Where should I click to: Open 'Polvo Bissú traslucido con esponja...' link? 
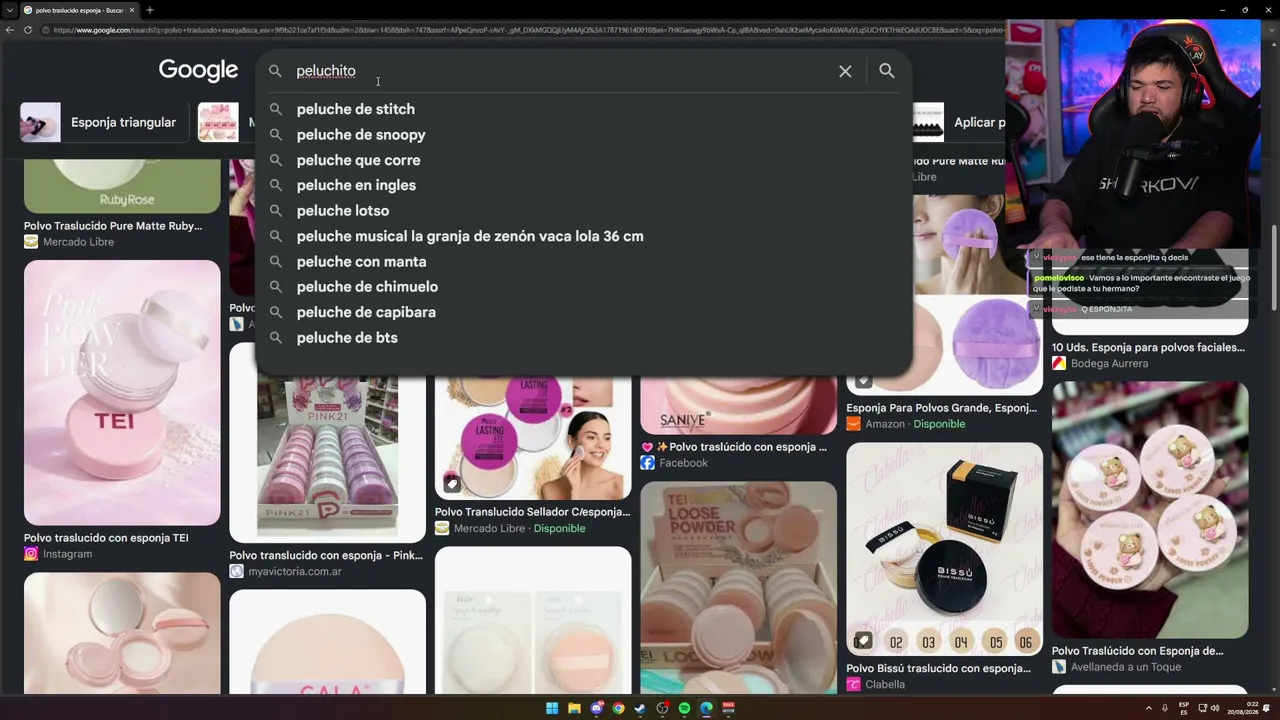click(x=938, y=669)
